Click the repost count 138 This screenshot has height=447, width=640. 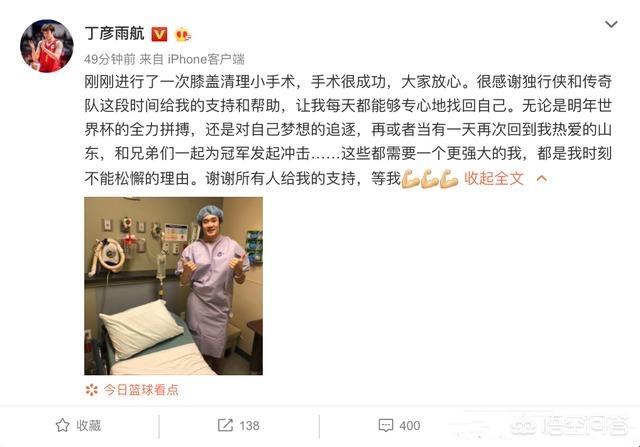(x=249, y=426)
